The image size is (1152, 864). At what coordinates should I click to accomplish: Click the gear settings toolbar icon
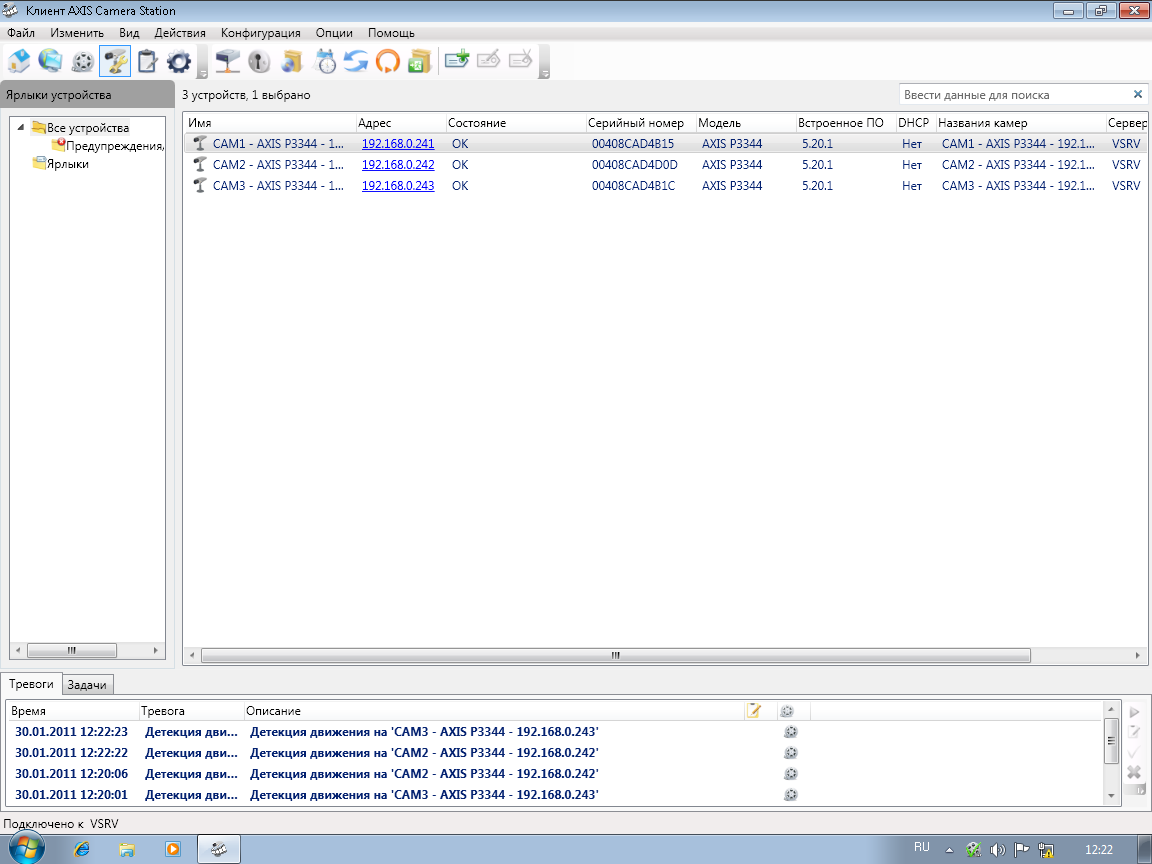[x=179, y=62]
